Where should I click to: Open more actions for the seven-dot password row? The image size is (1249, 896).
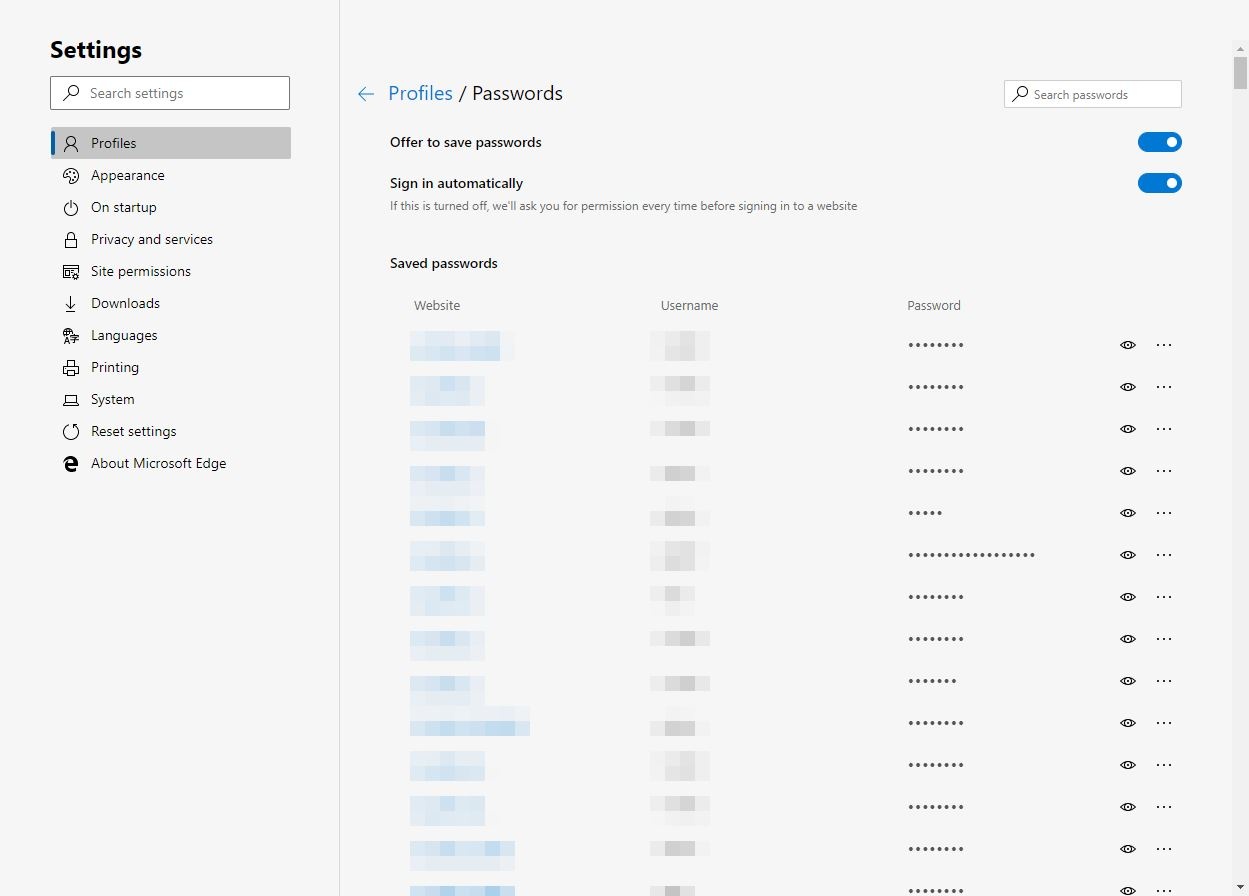pos(1164,681)
